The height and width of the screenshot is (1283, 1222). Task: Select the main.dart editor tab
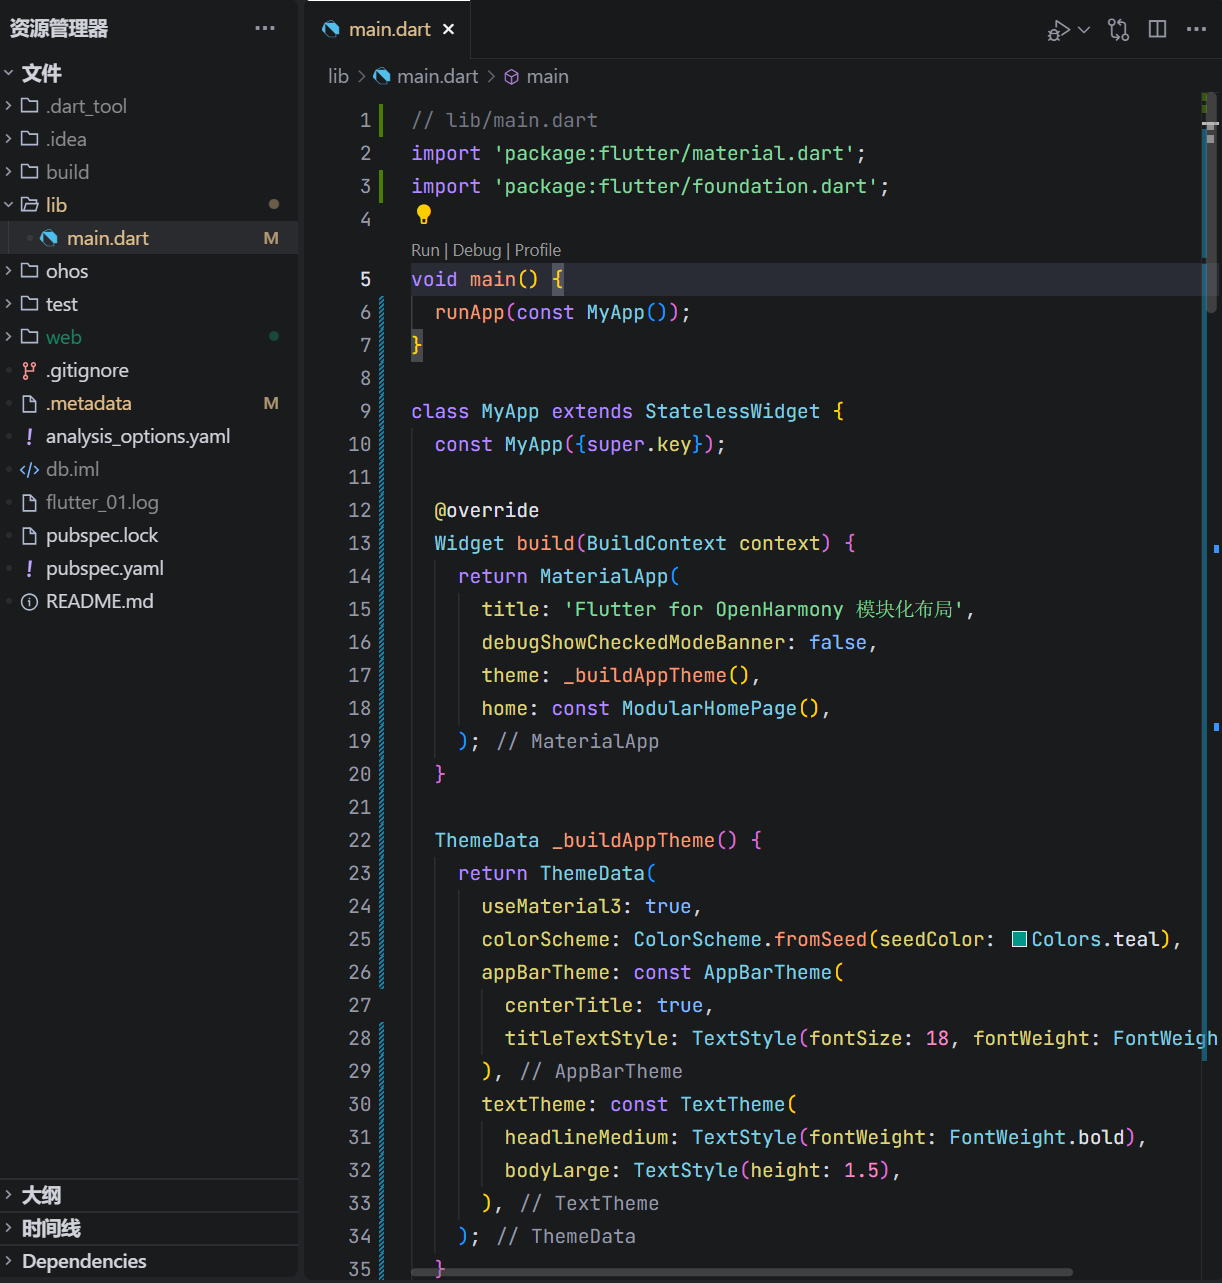(388, 29)
